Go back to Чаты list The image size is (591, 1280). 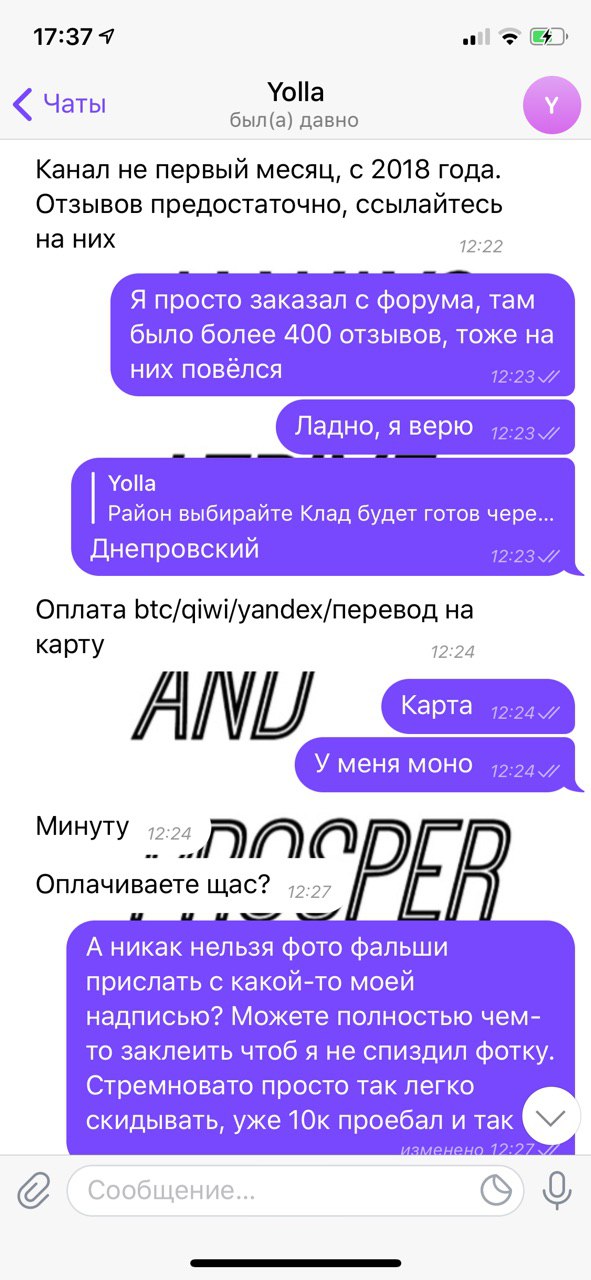pyautogui.click(x=59, y=104)
